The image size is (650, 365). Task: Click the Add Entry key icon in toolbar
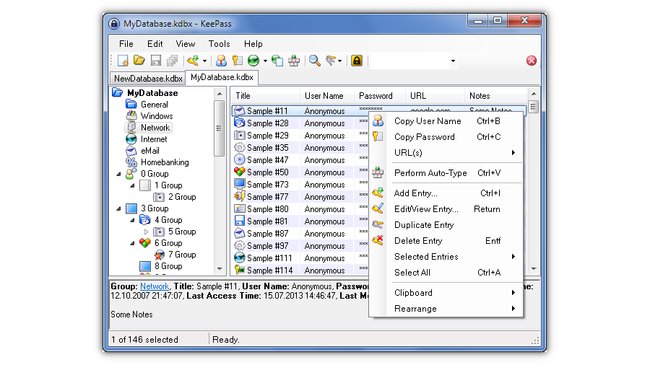pos(193,61)
